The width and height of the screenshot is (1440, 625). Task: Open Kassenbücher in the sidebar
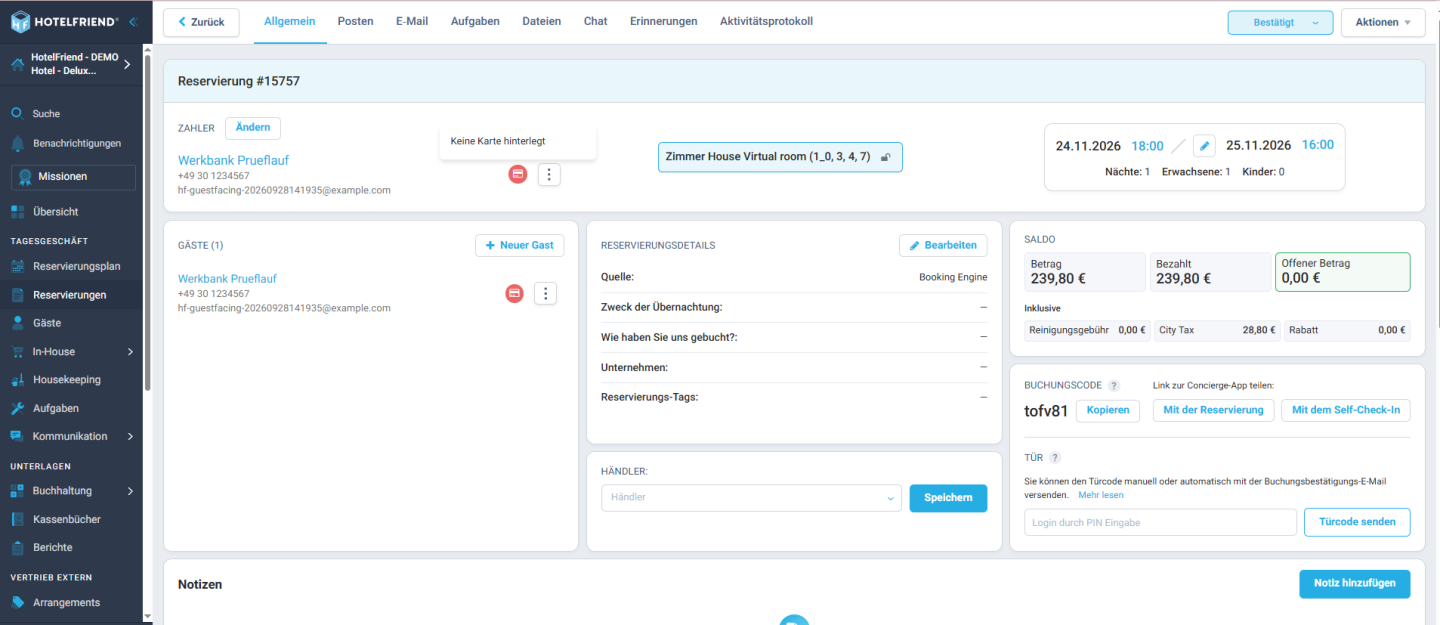pyautogui.click(x=66, y=519)
